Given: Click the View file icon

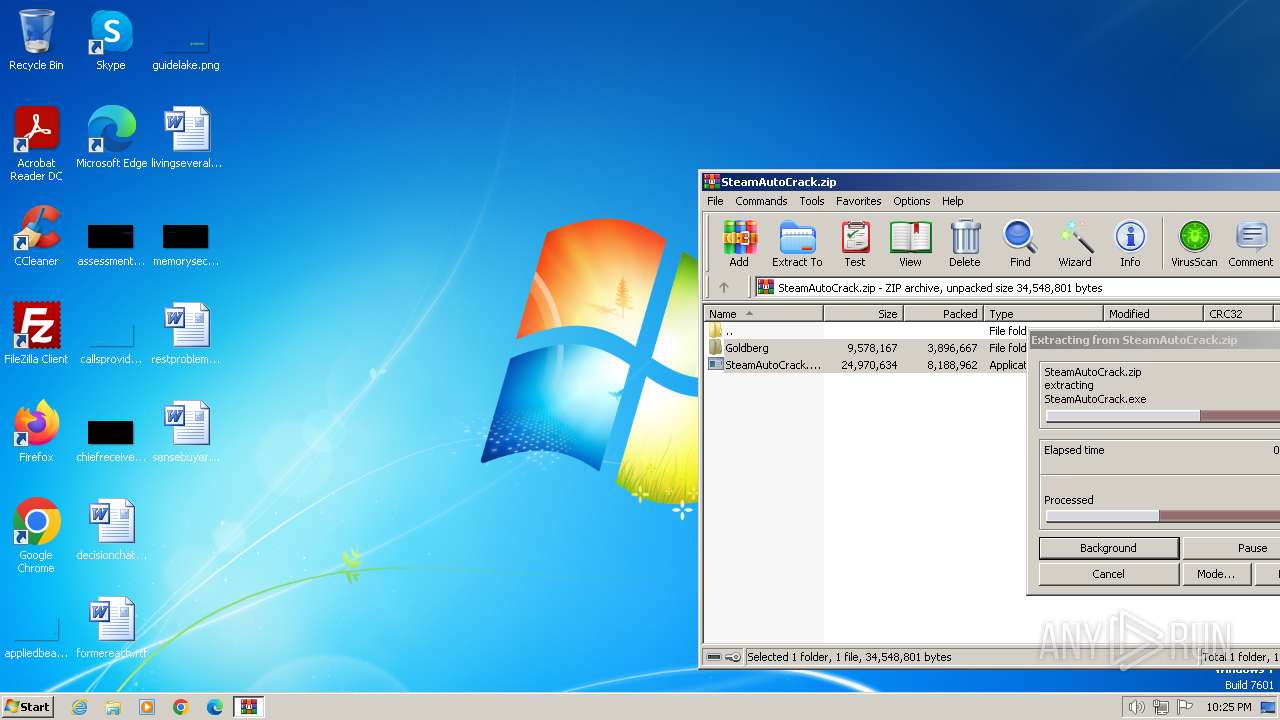Looking at the screenshot, I should click(x=910, y=244).
